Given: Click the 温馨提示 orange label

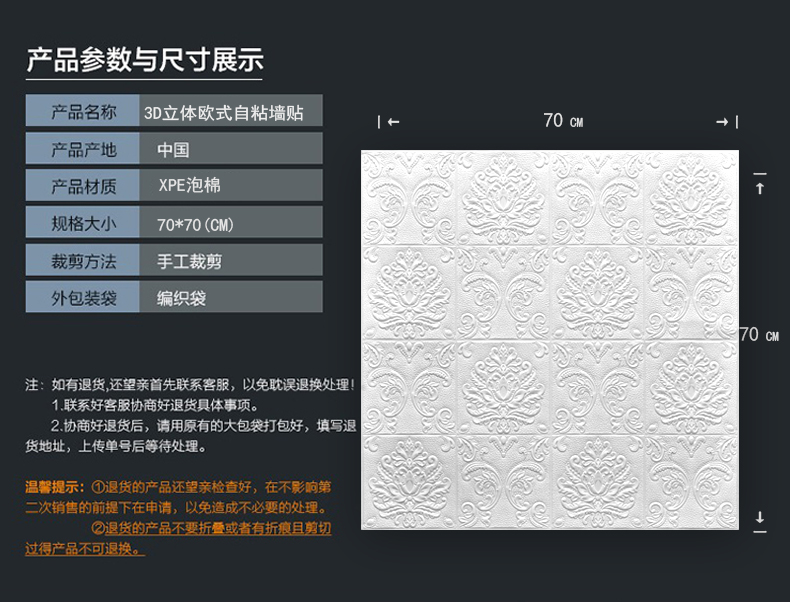Looking at the screenshot, I should (52, 487).
